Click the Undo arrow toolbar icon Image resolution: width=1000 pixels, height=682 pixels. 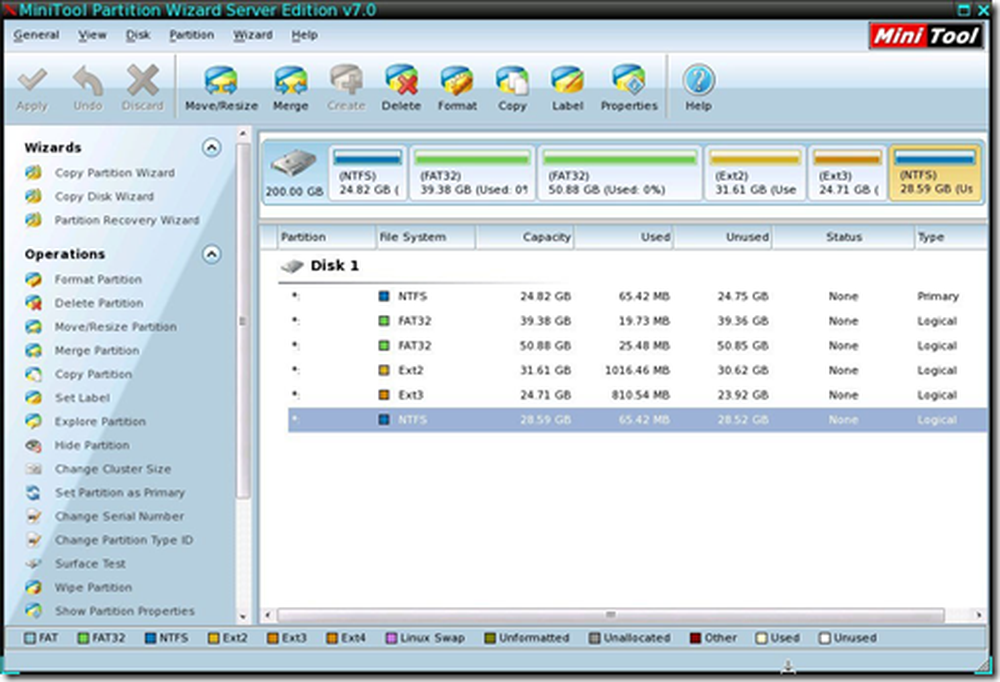point(88,80)
